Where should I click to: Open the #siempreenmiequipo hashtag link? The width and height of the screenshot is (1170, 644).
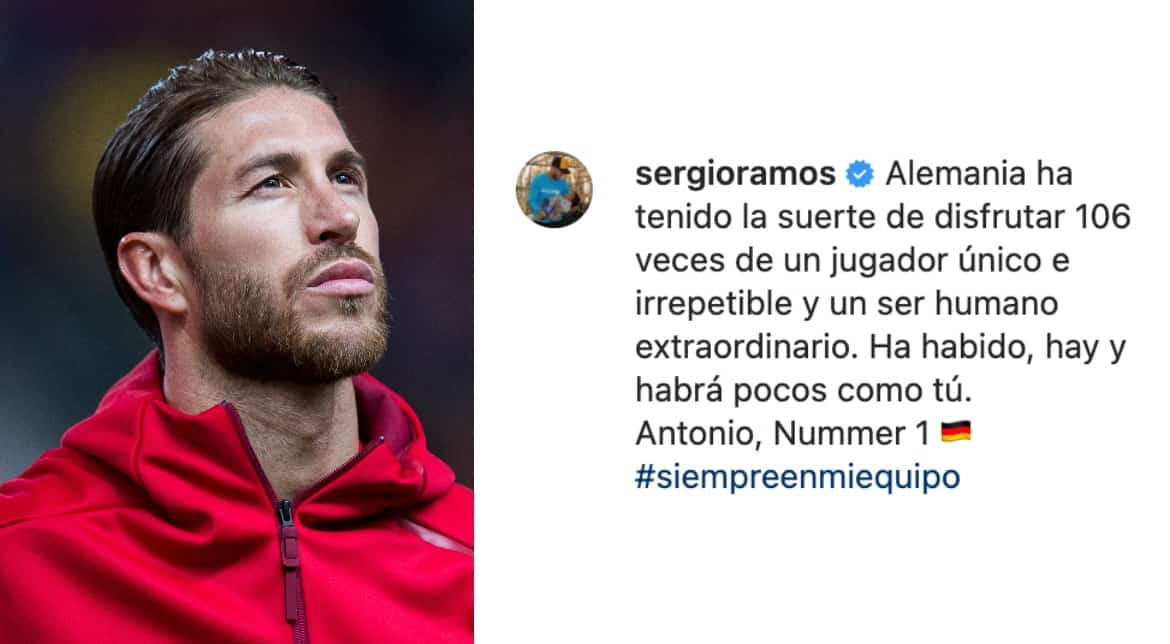(x=798, y=477)
